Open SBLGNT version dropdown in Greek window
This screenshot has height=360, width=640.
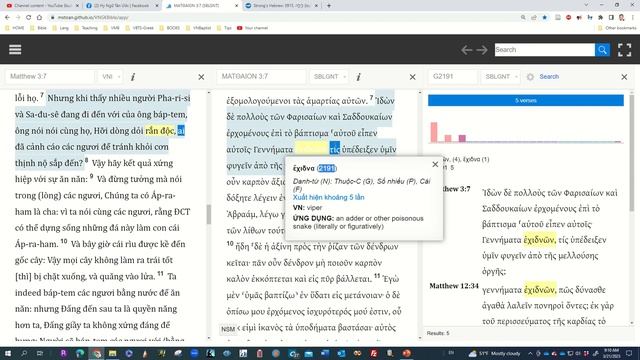coord(329,77)
